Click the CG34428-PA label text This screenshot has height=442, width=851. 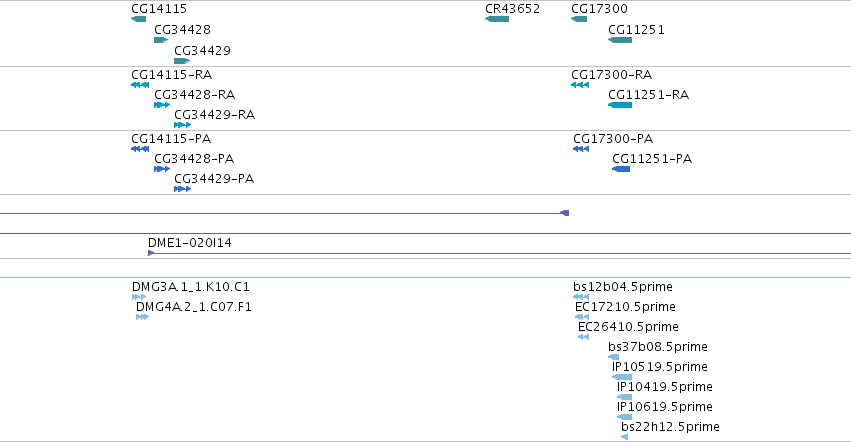[194, 159]
